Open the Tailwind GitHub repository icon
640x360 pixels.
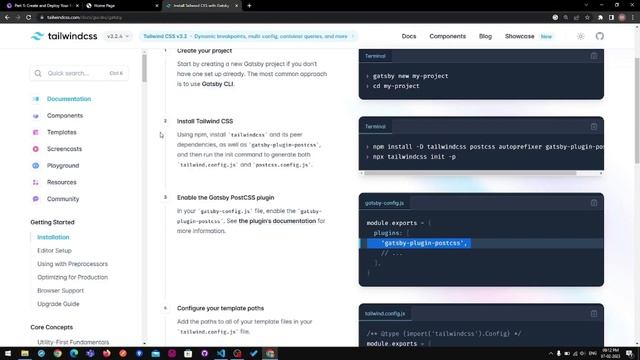[600, 36]
